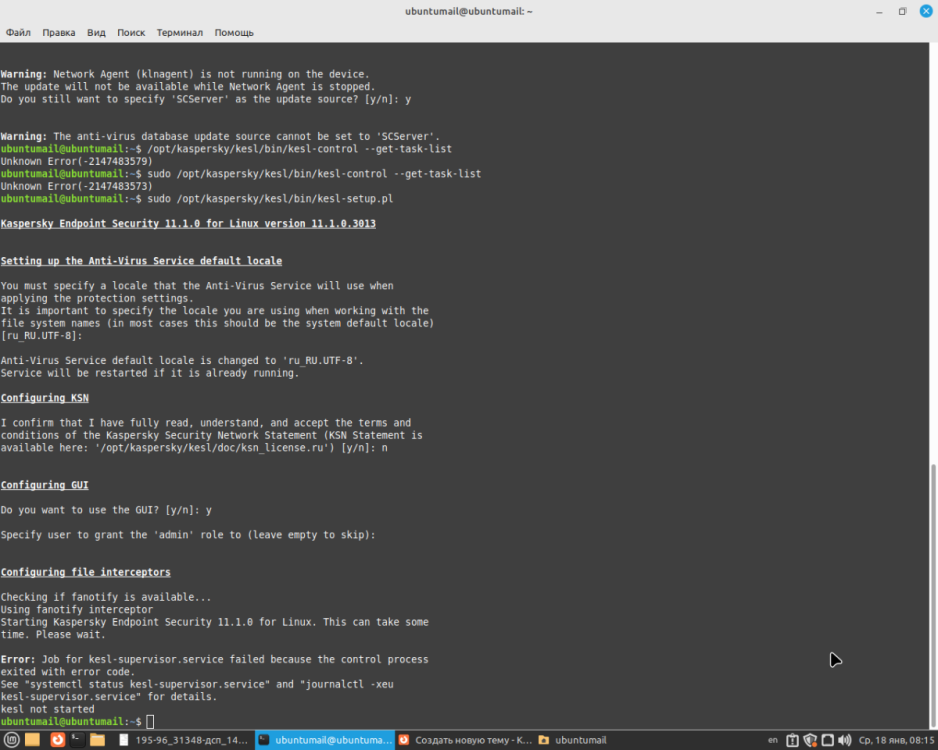Click the 'kesl not started' line
The image size is (938, 750).
coord(47,709)
